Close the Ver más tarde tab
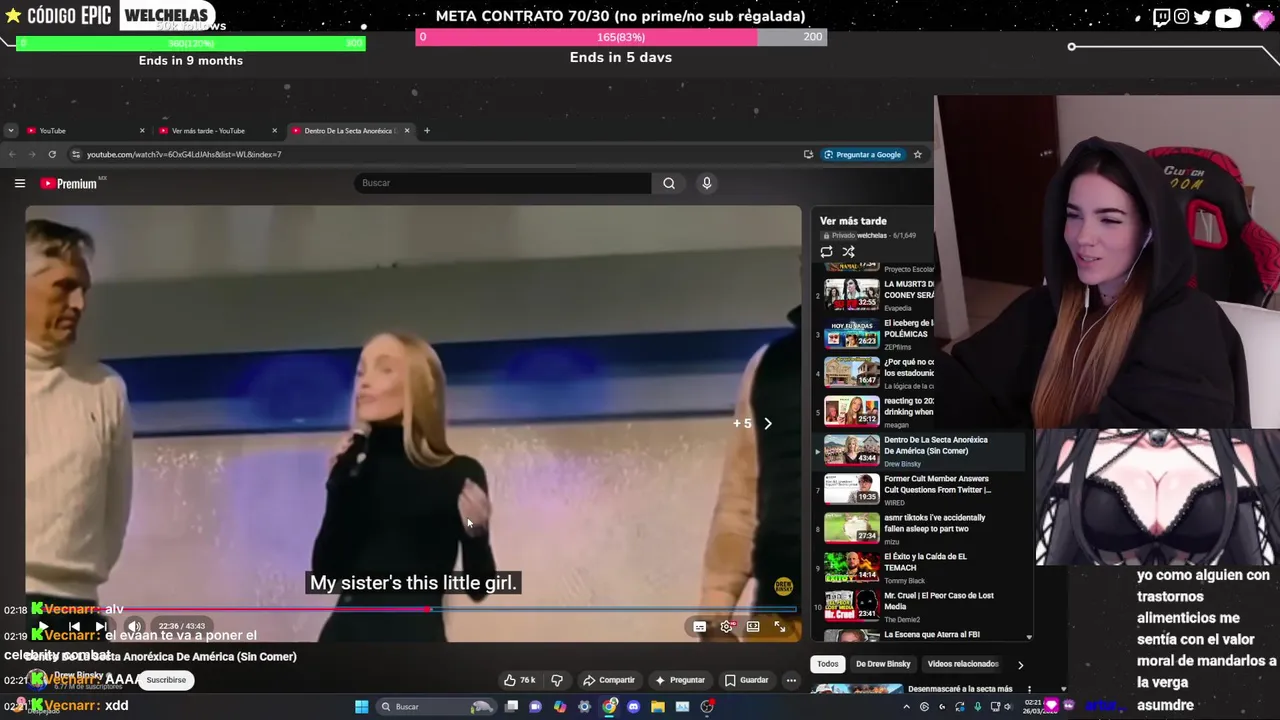 click(x=274, y=131)
